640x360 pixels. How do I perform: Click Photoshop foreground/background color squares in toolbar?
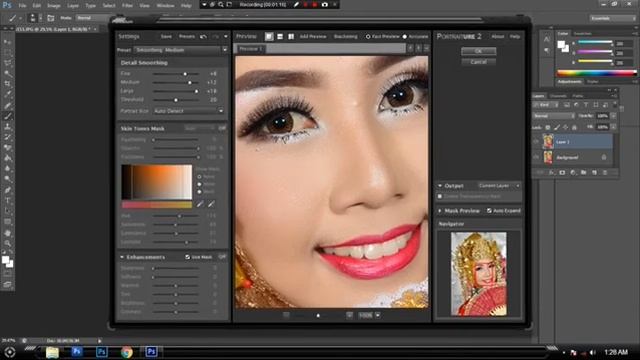click(7, 262)
